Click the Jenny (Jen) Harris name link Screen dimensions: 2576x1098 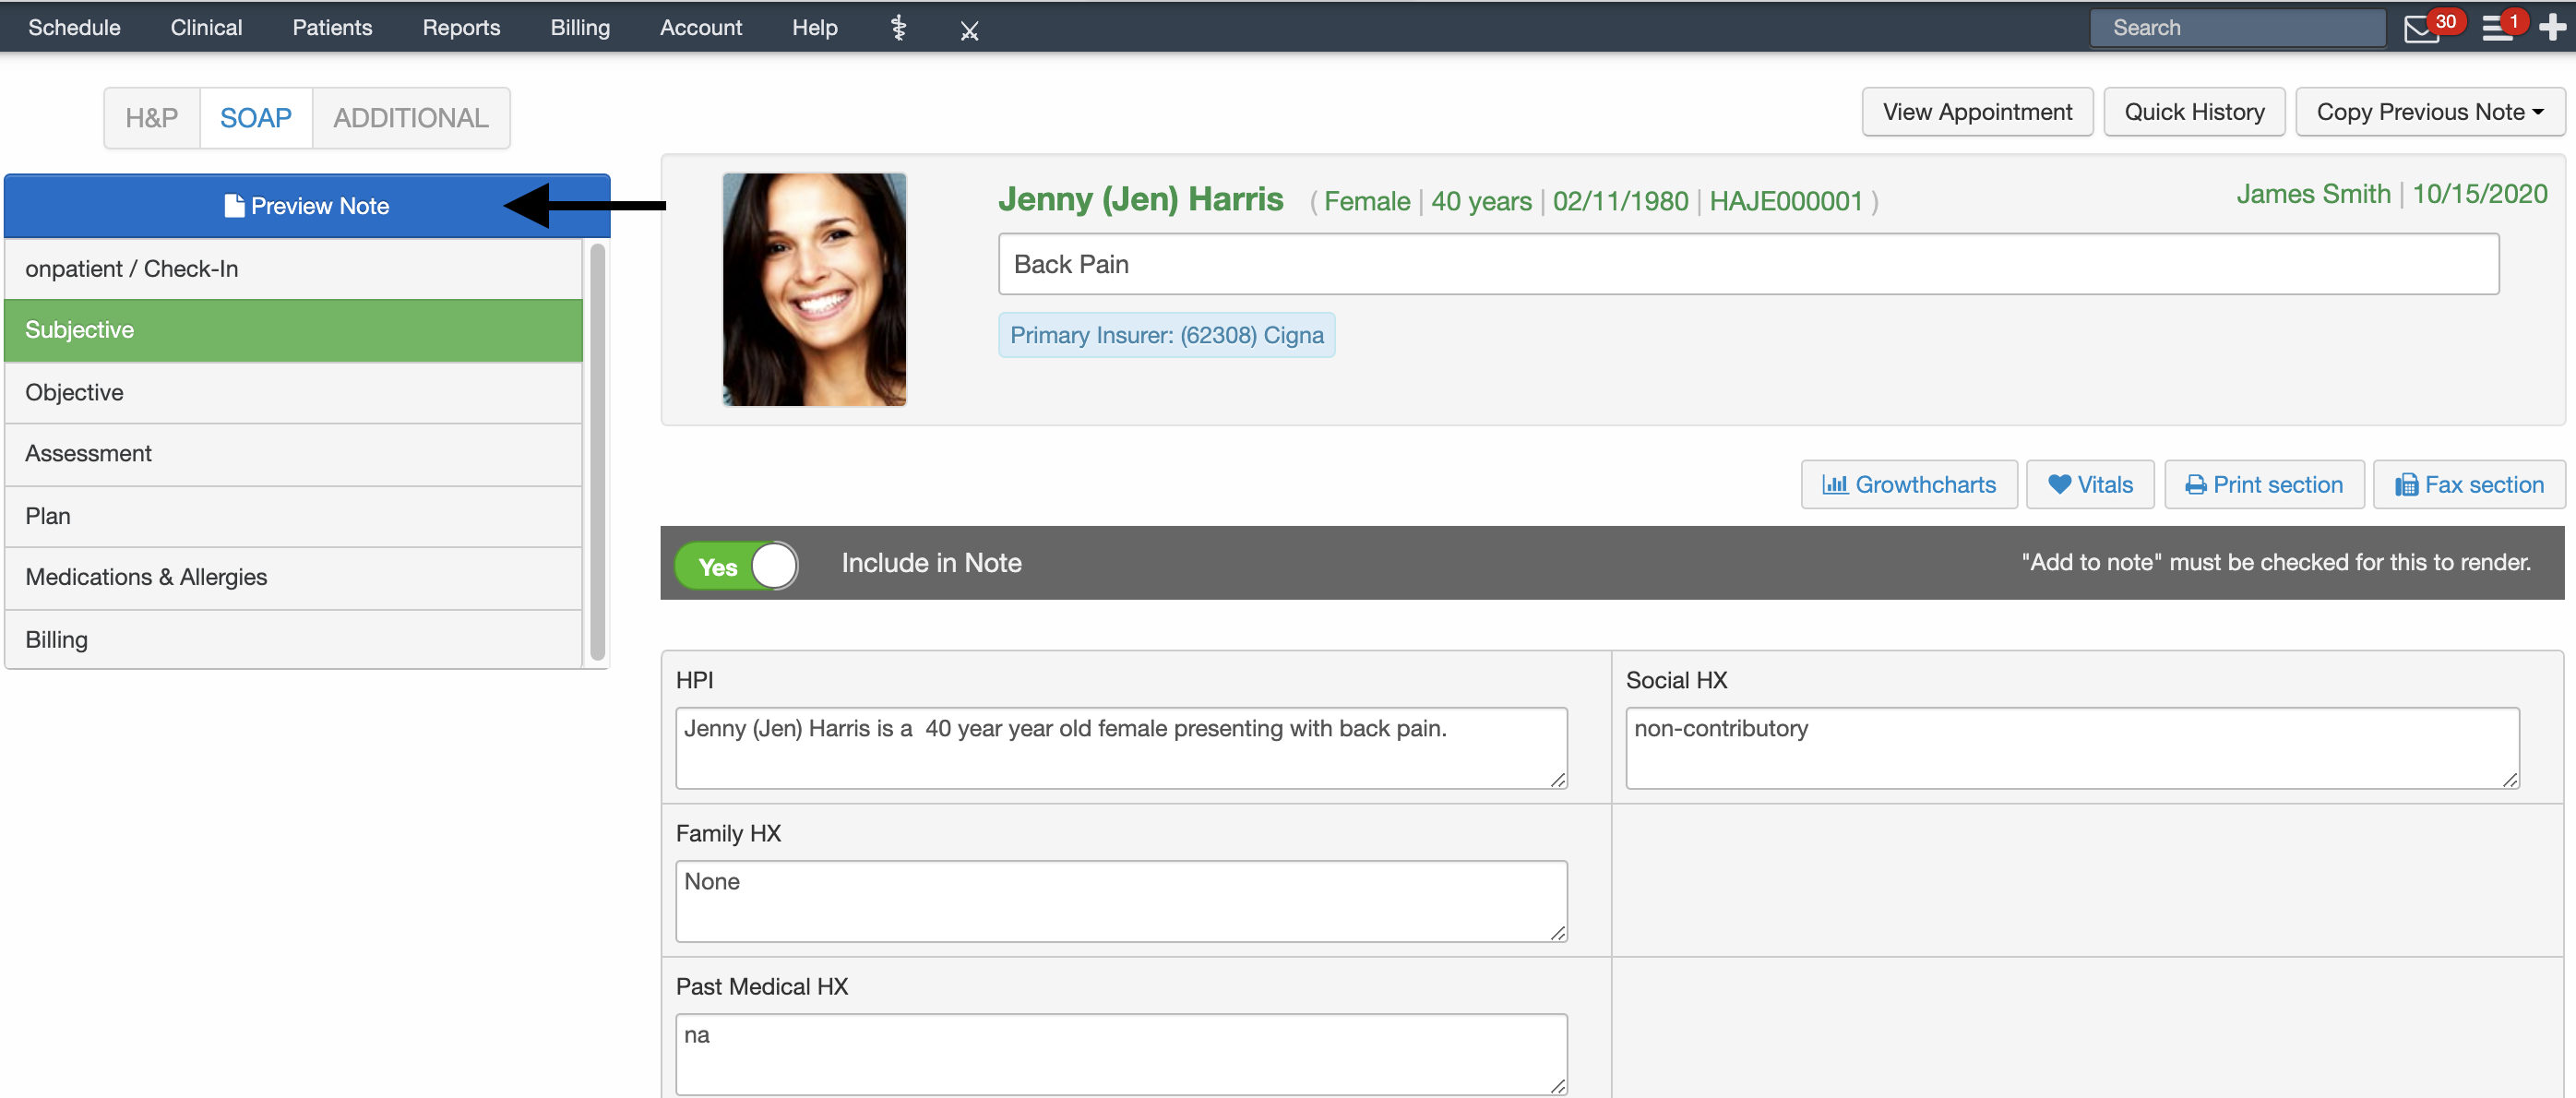click(x=1140, y=199)
